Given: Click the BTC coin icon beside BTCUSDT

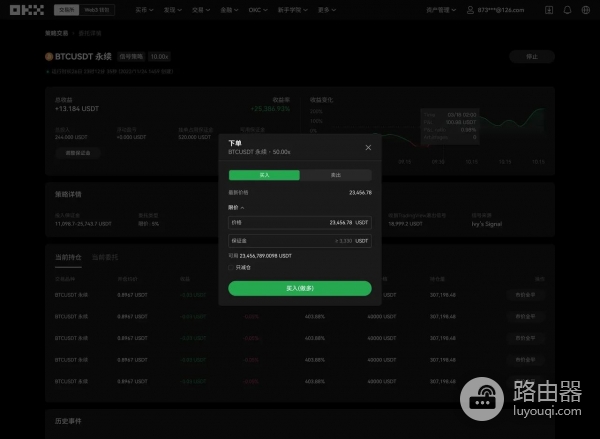Looking at the screenshot, I should click(x=49, y=57).
